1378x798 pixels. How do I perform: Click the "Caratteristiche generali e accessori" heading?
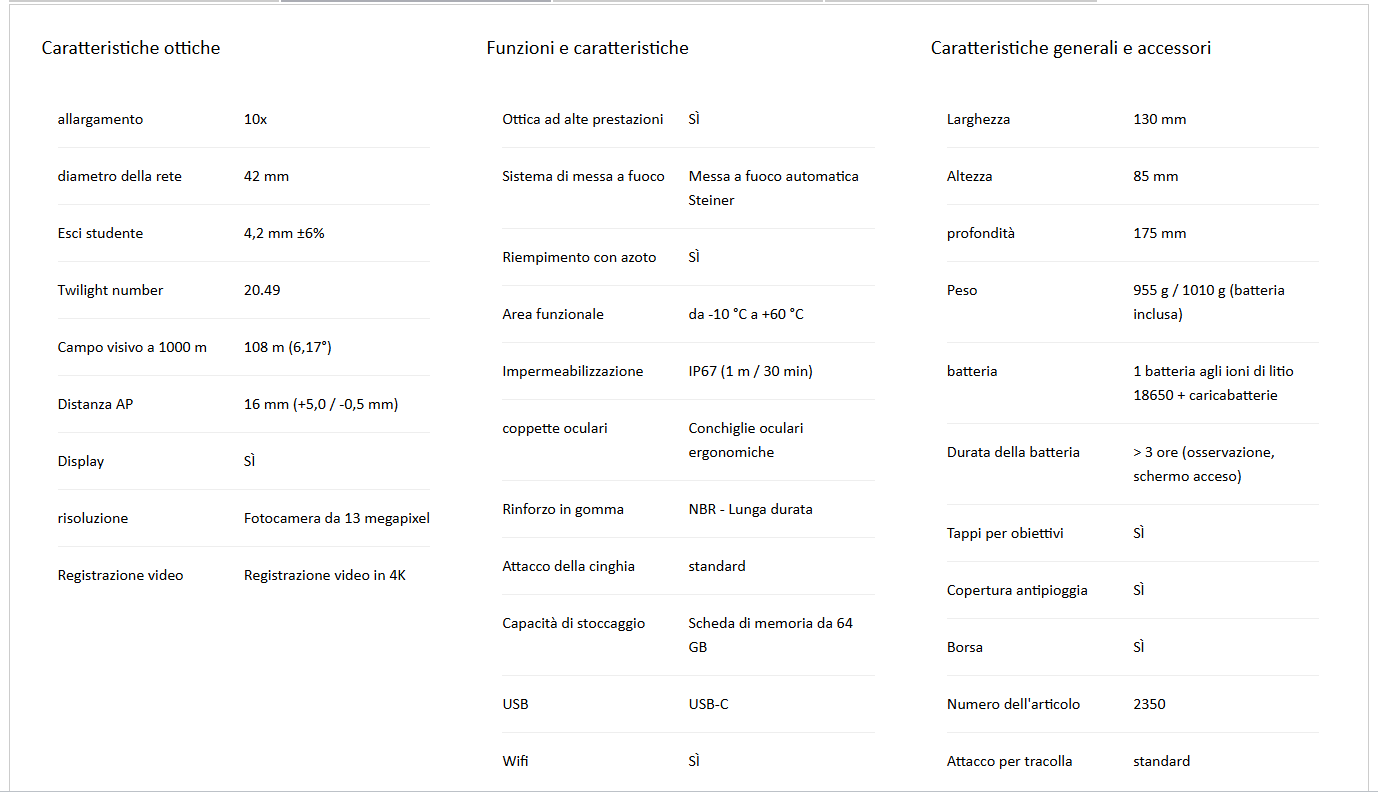pos(1070,48)
